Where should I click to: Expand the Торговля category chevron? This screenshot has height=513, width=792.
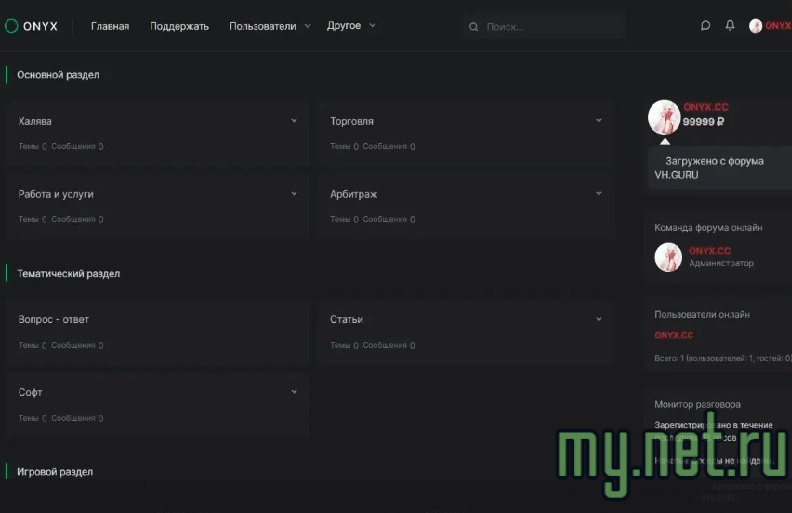[x=599, y=121]
